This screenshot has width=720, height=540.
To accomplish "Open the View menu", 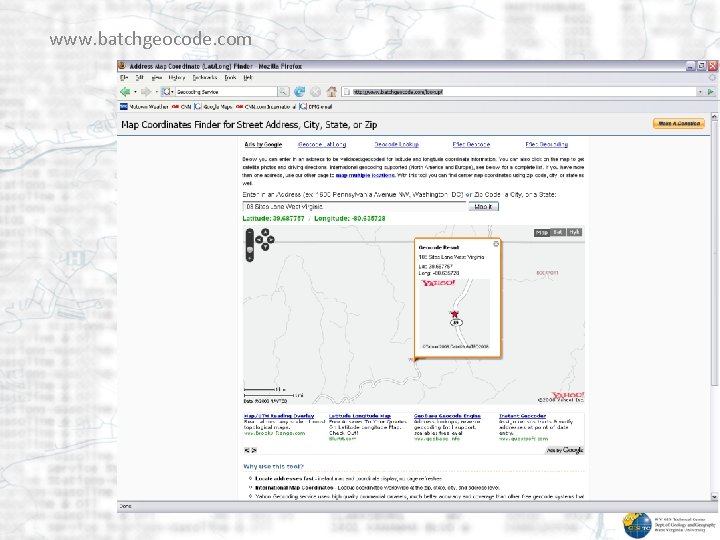I will [x=157, y=78].
